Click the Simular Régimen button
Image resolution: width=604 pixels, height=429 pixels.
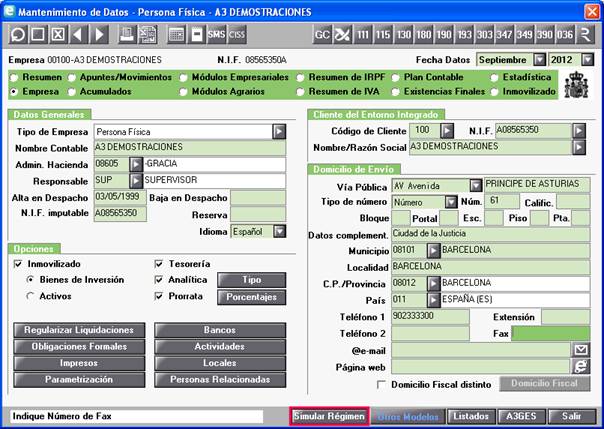pyautogui.click(x=329, y=416)
